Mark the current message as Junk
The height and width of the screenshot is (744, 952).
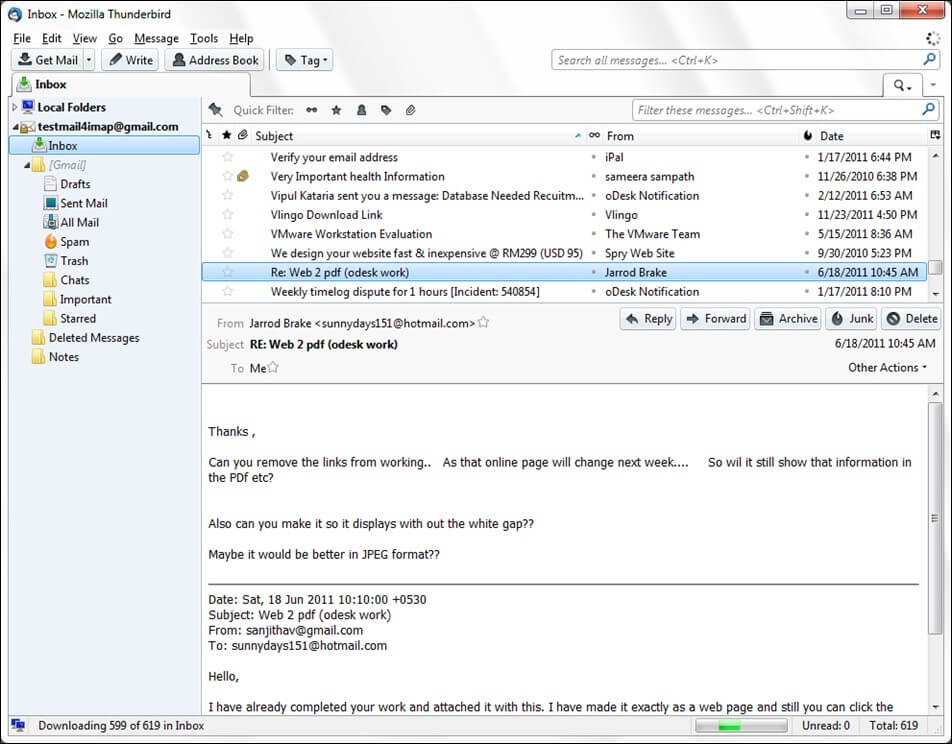[852, 318]
